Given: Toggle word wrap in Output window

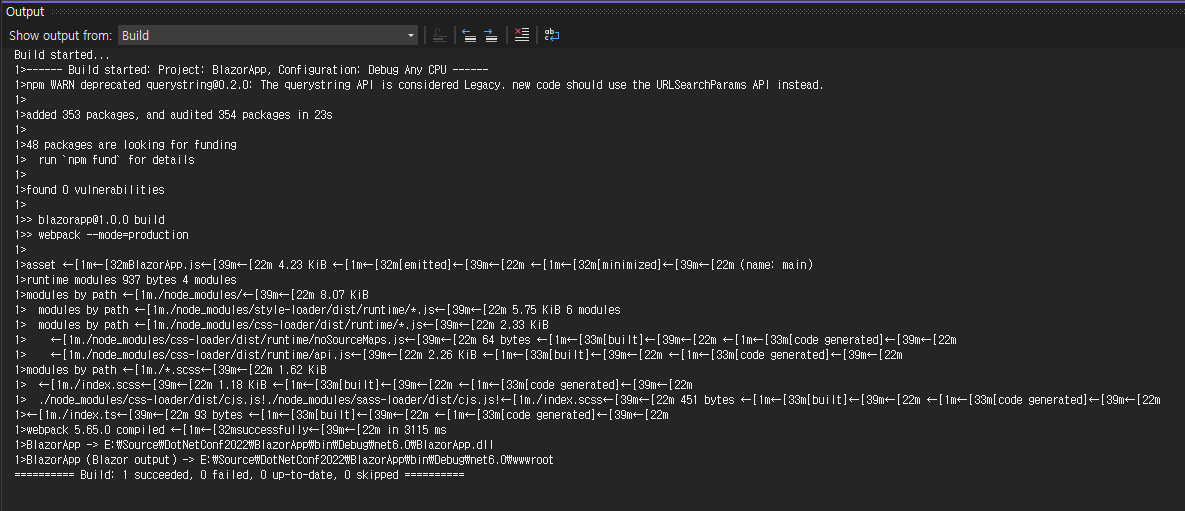Looking at the screenshot, I should tap(552, 36).
